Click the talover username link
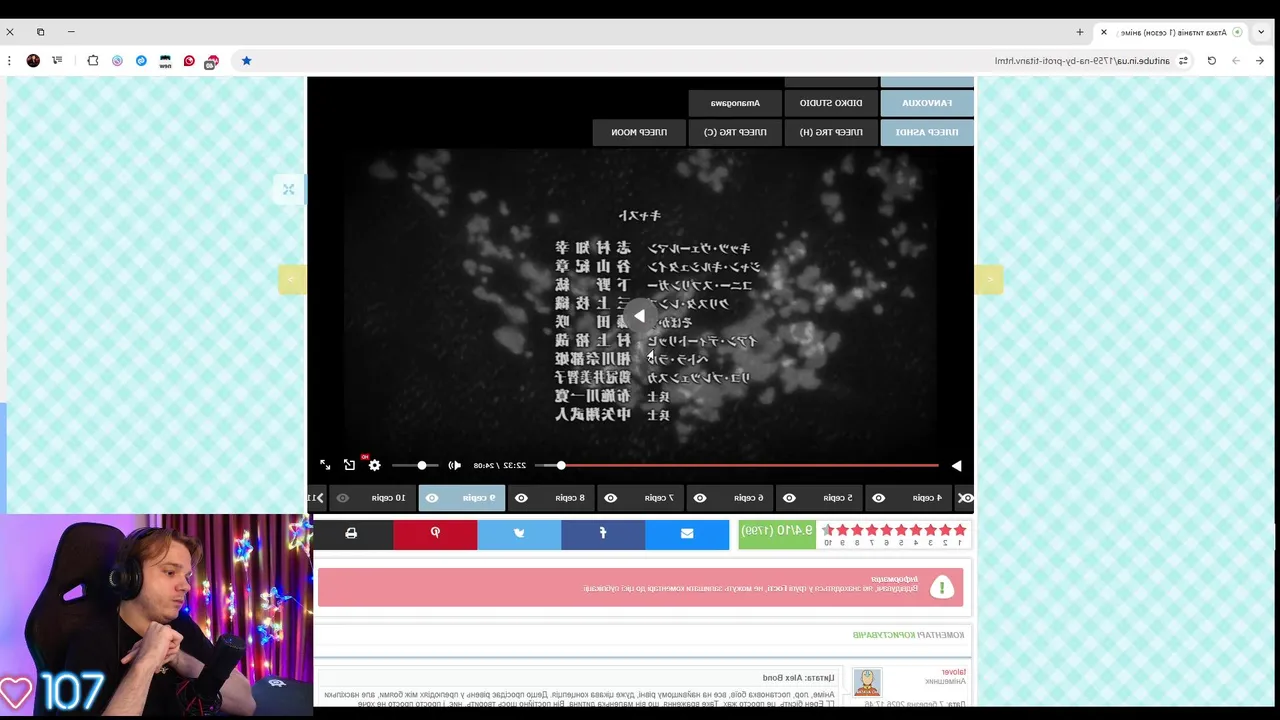Viewport: 1280px width, 720px height. click(x=954, y=673)
